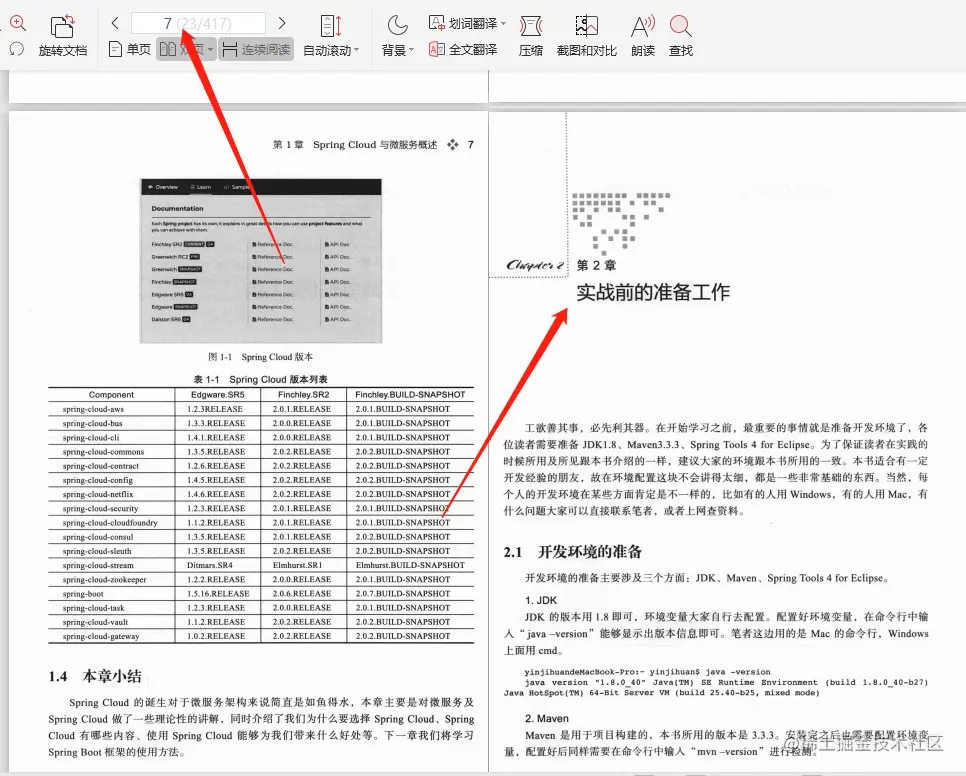The image size is (966, 776).
Task: Toggle 连续阅读 continuous reading mode
Action: tap(256, 49)
